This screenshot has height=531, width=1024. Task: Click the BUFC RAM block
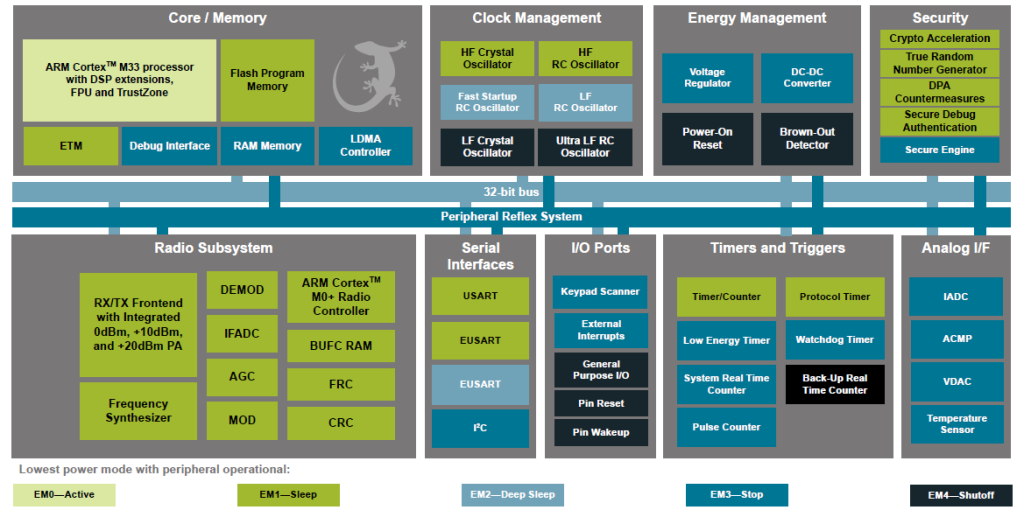click(340, 346)
